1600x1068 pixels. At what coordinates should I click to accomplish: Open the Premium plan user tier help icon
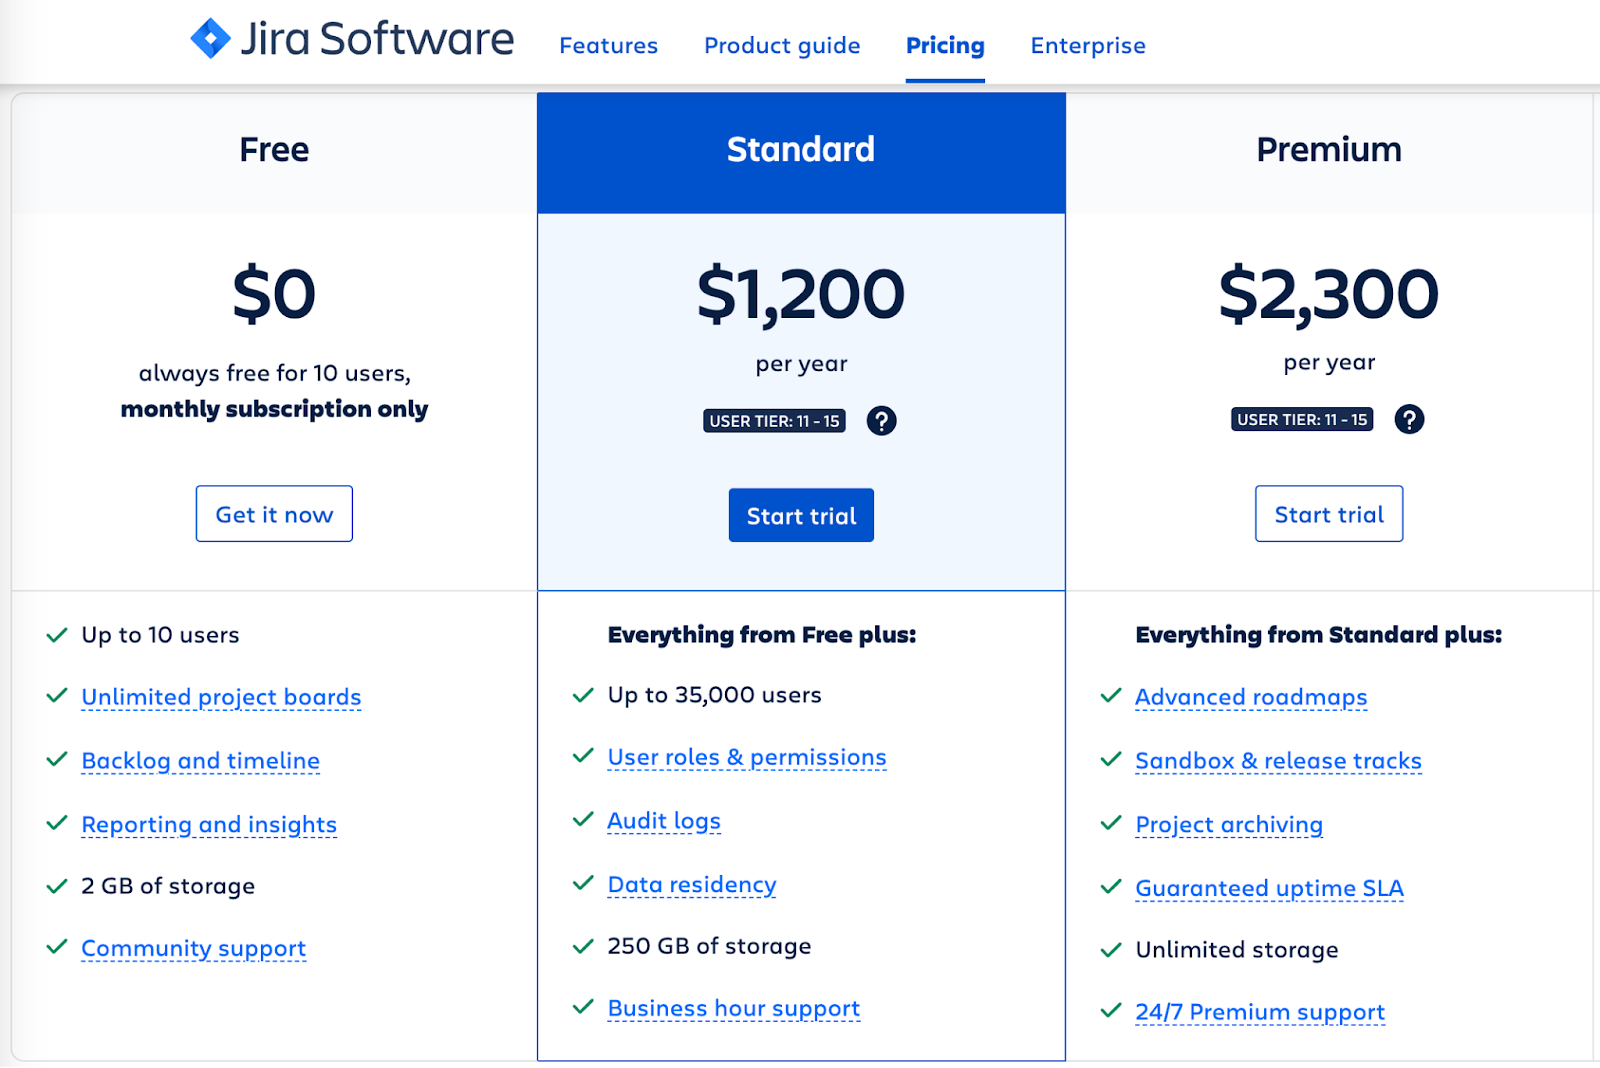pos(1409,419)
